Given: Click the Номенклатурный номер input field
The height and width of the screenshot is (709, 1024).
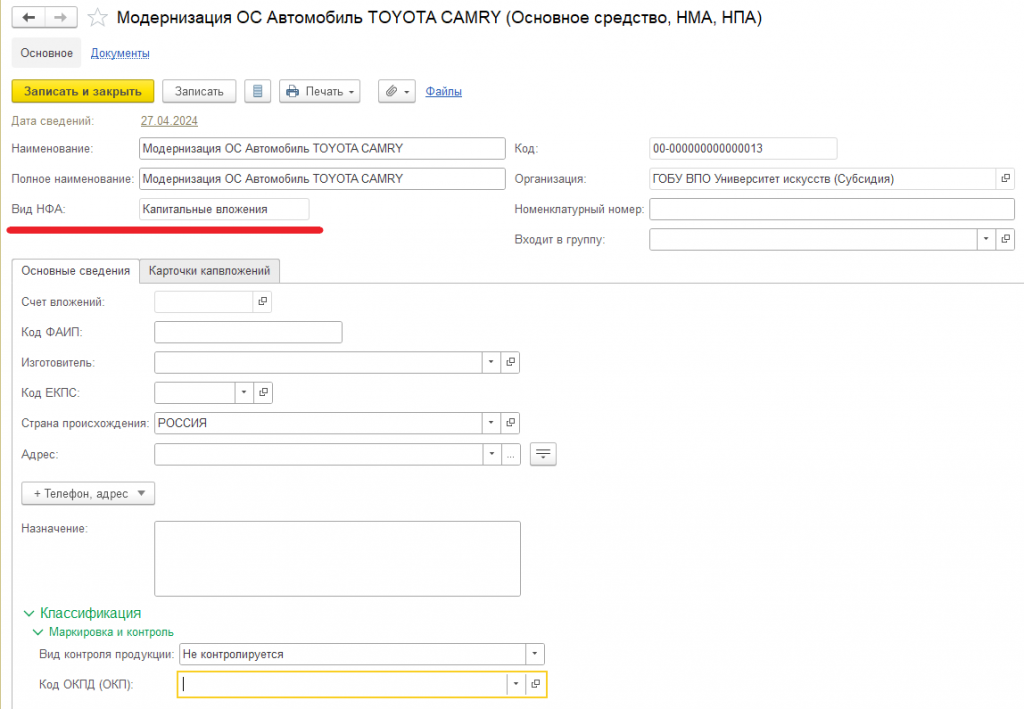Looking at the screenshot, I should click(x=831, y=209).
